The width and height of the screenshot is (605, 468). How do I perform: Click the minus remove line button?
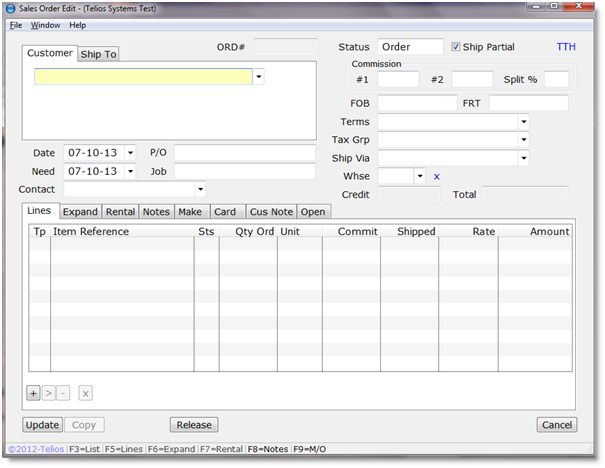click(63, 393)
